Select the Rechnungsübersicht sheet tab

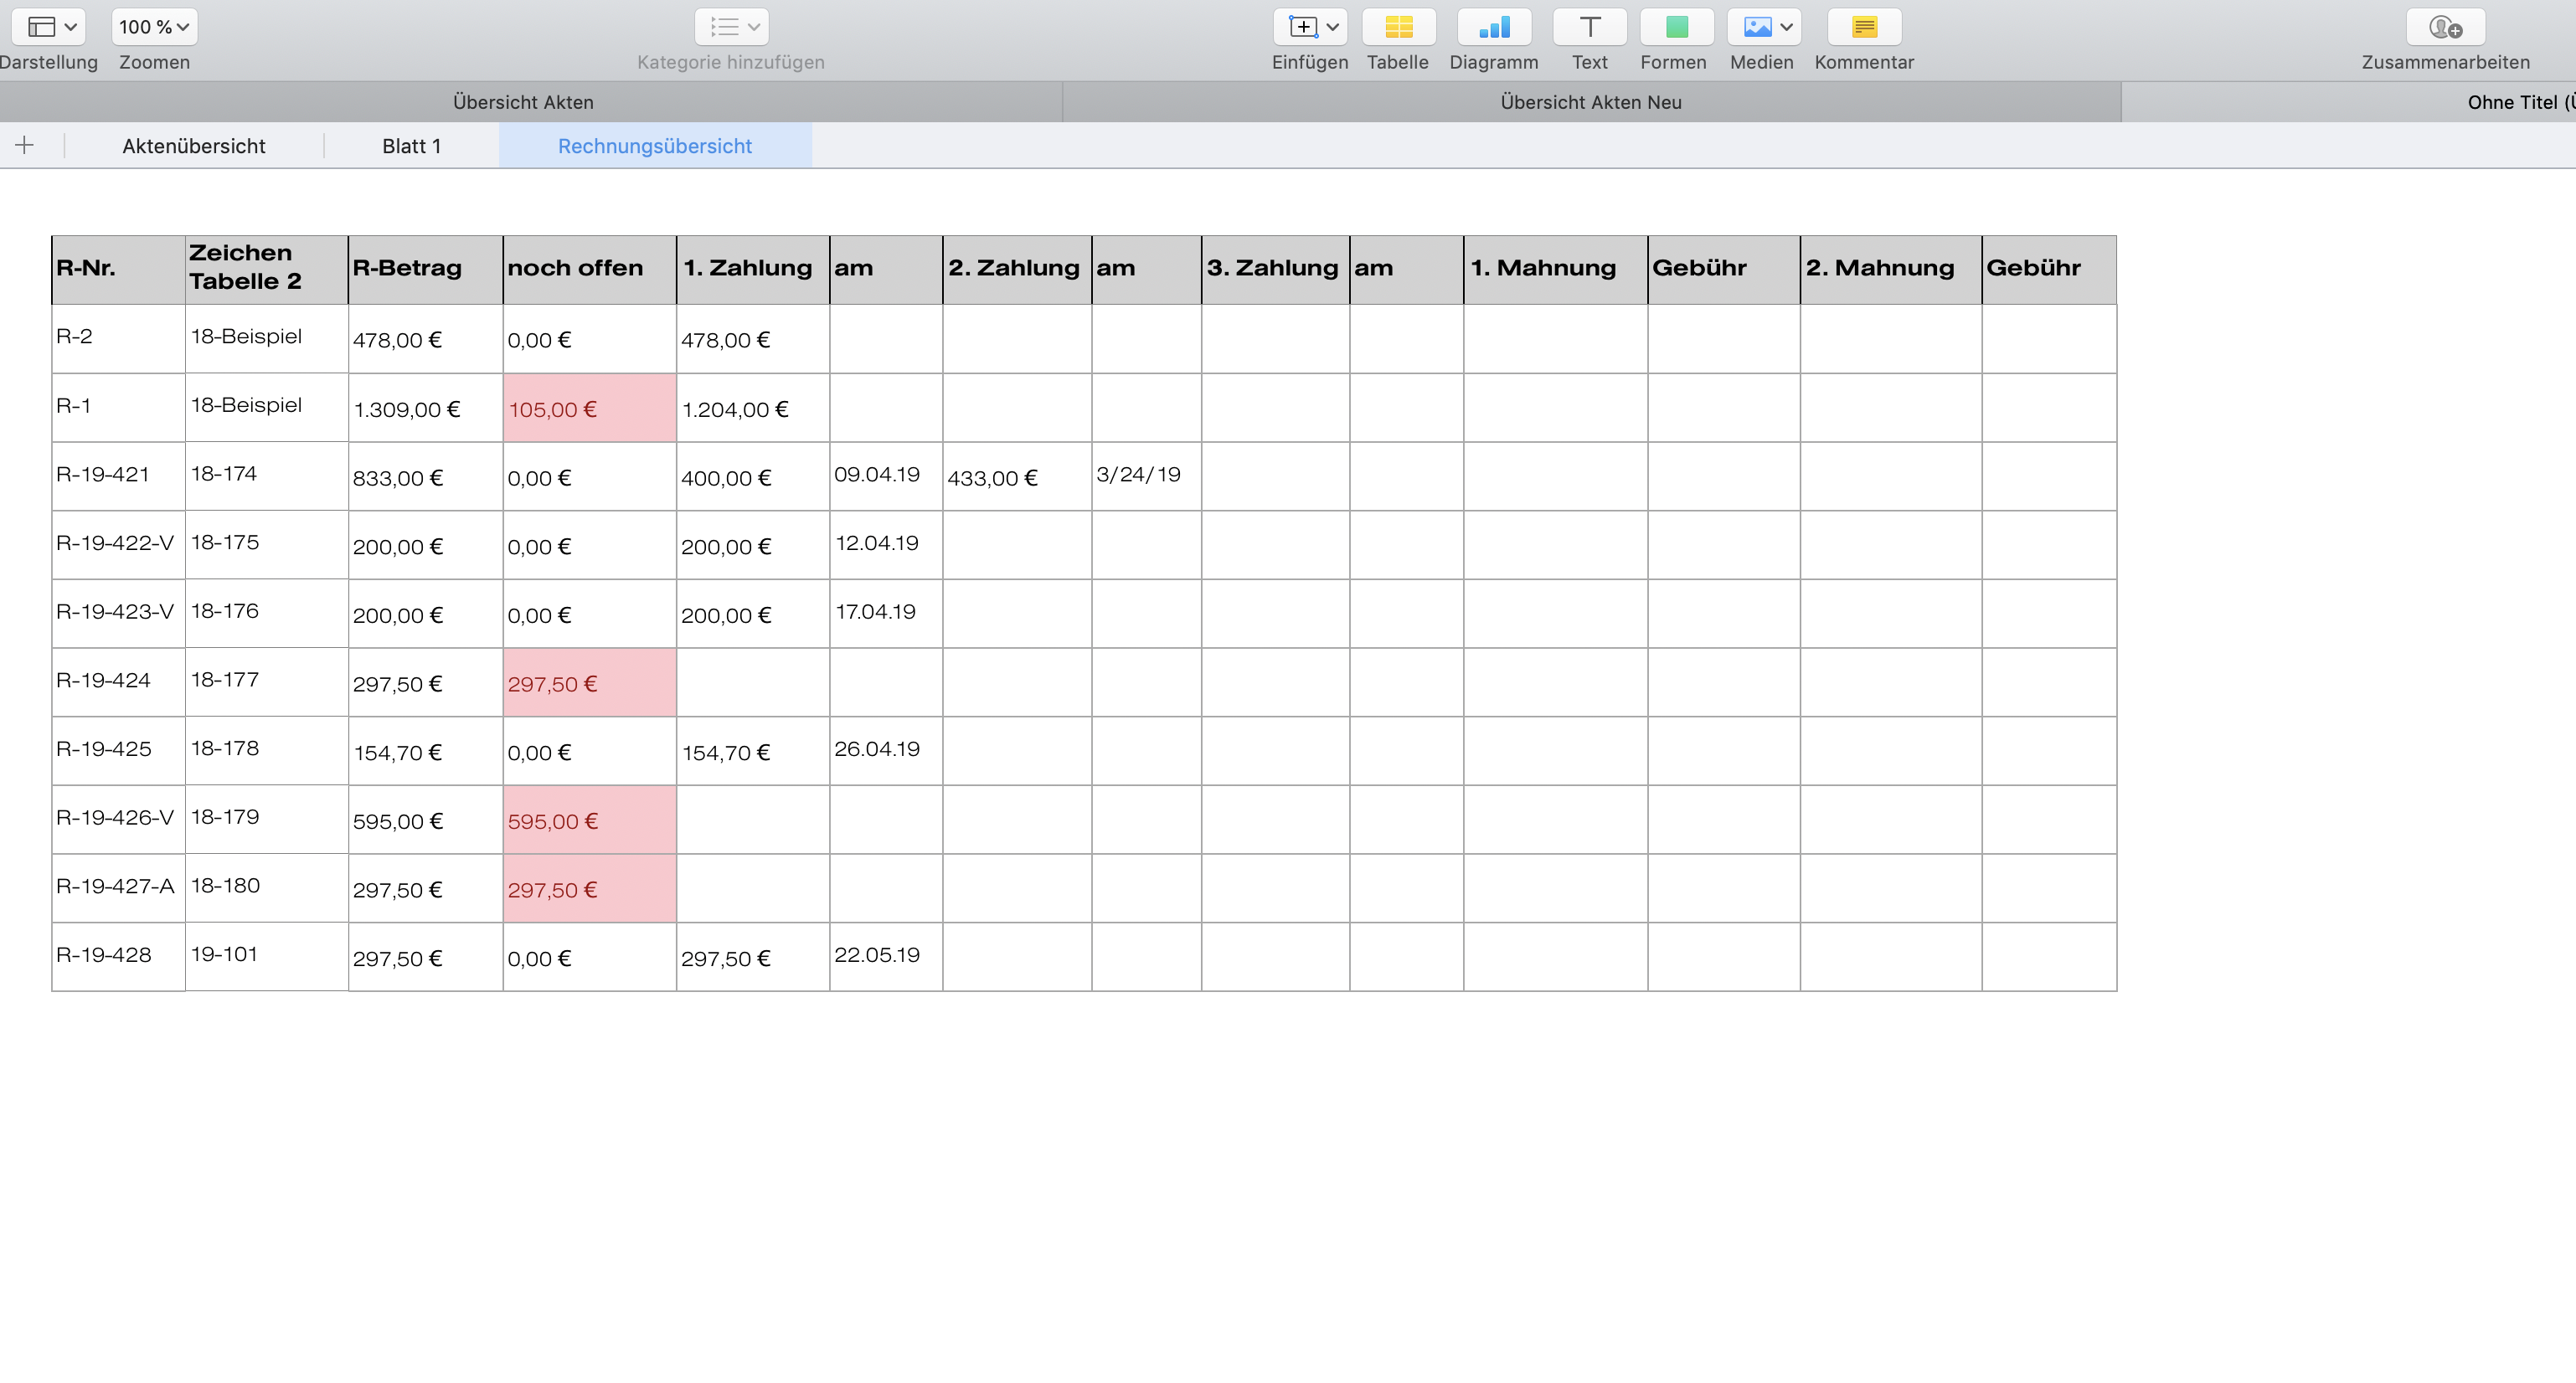(x=655, y=146)
